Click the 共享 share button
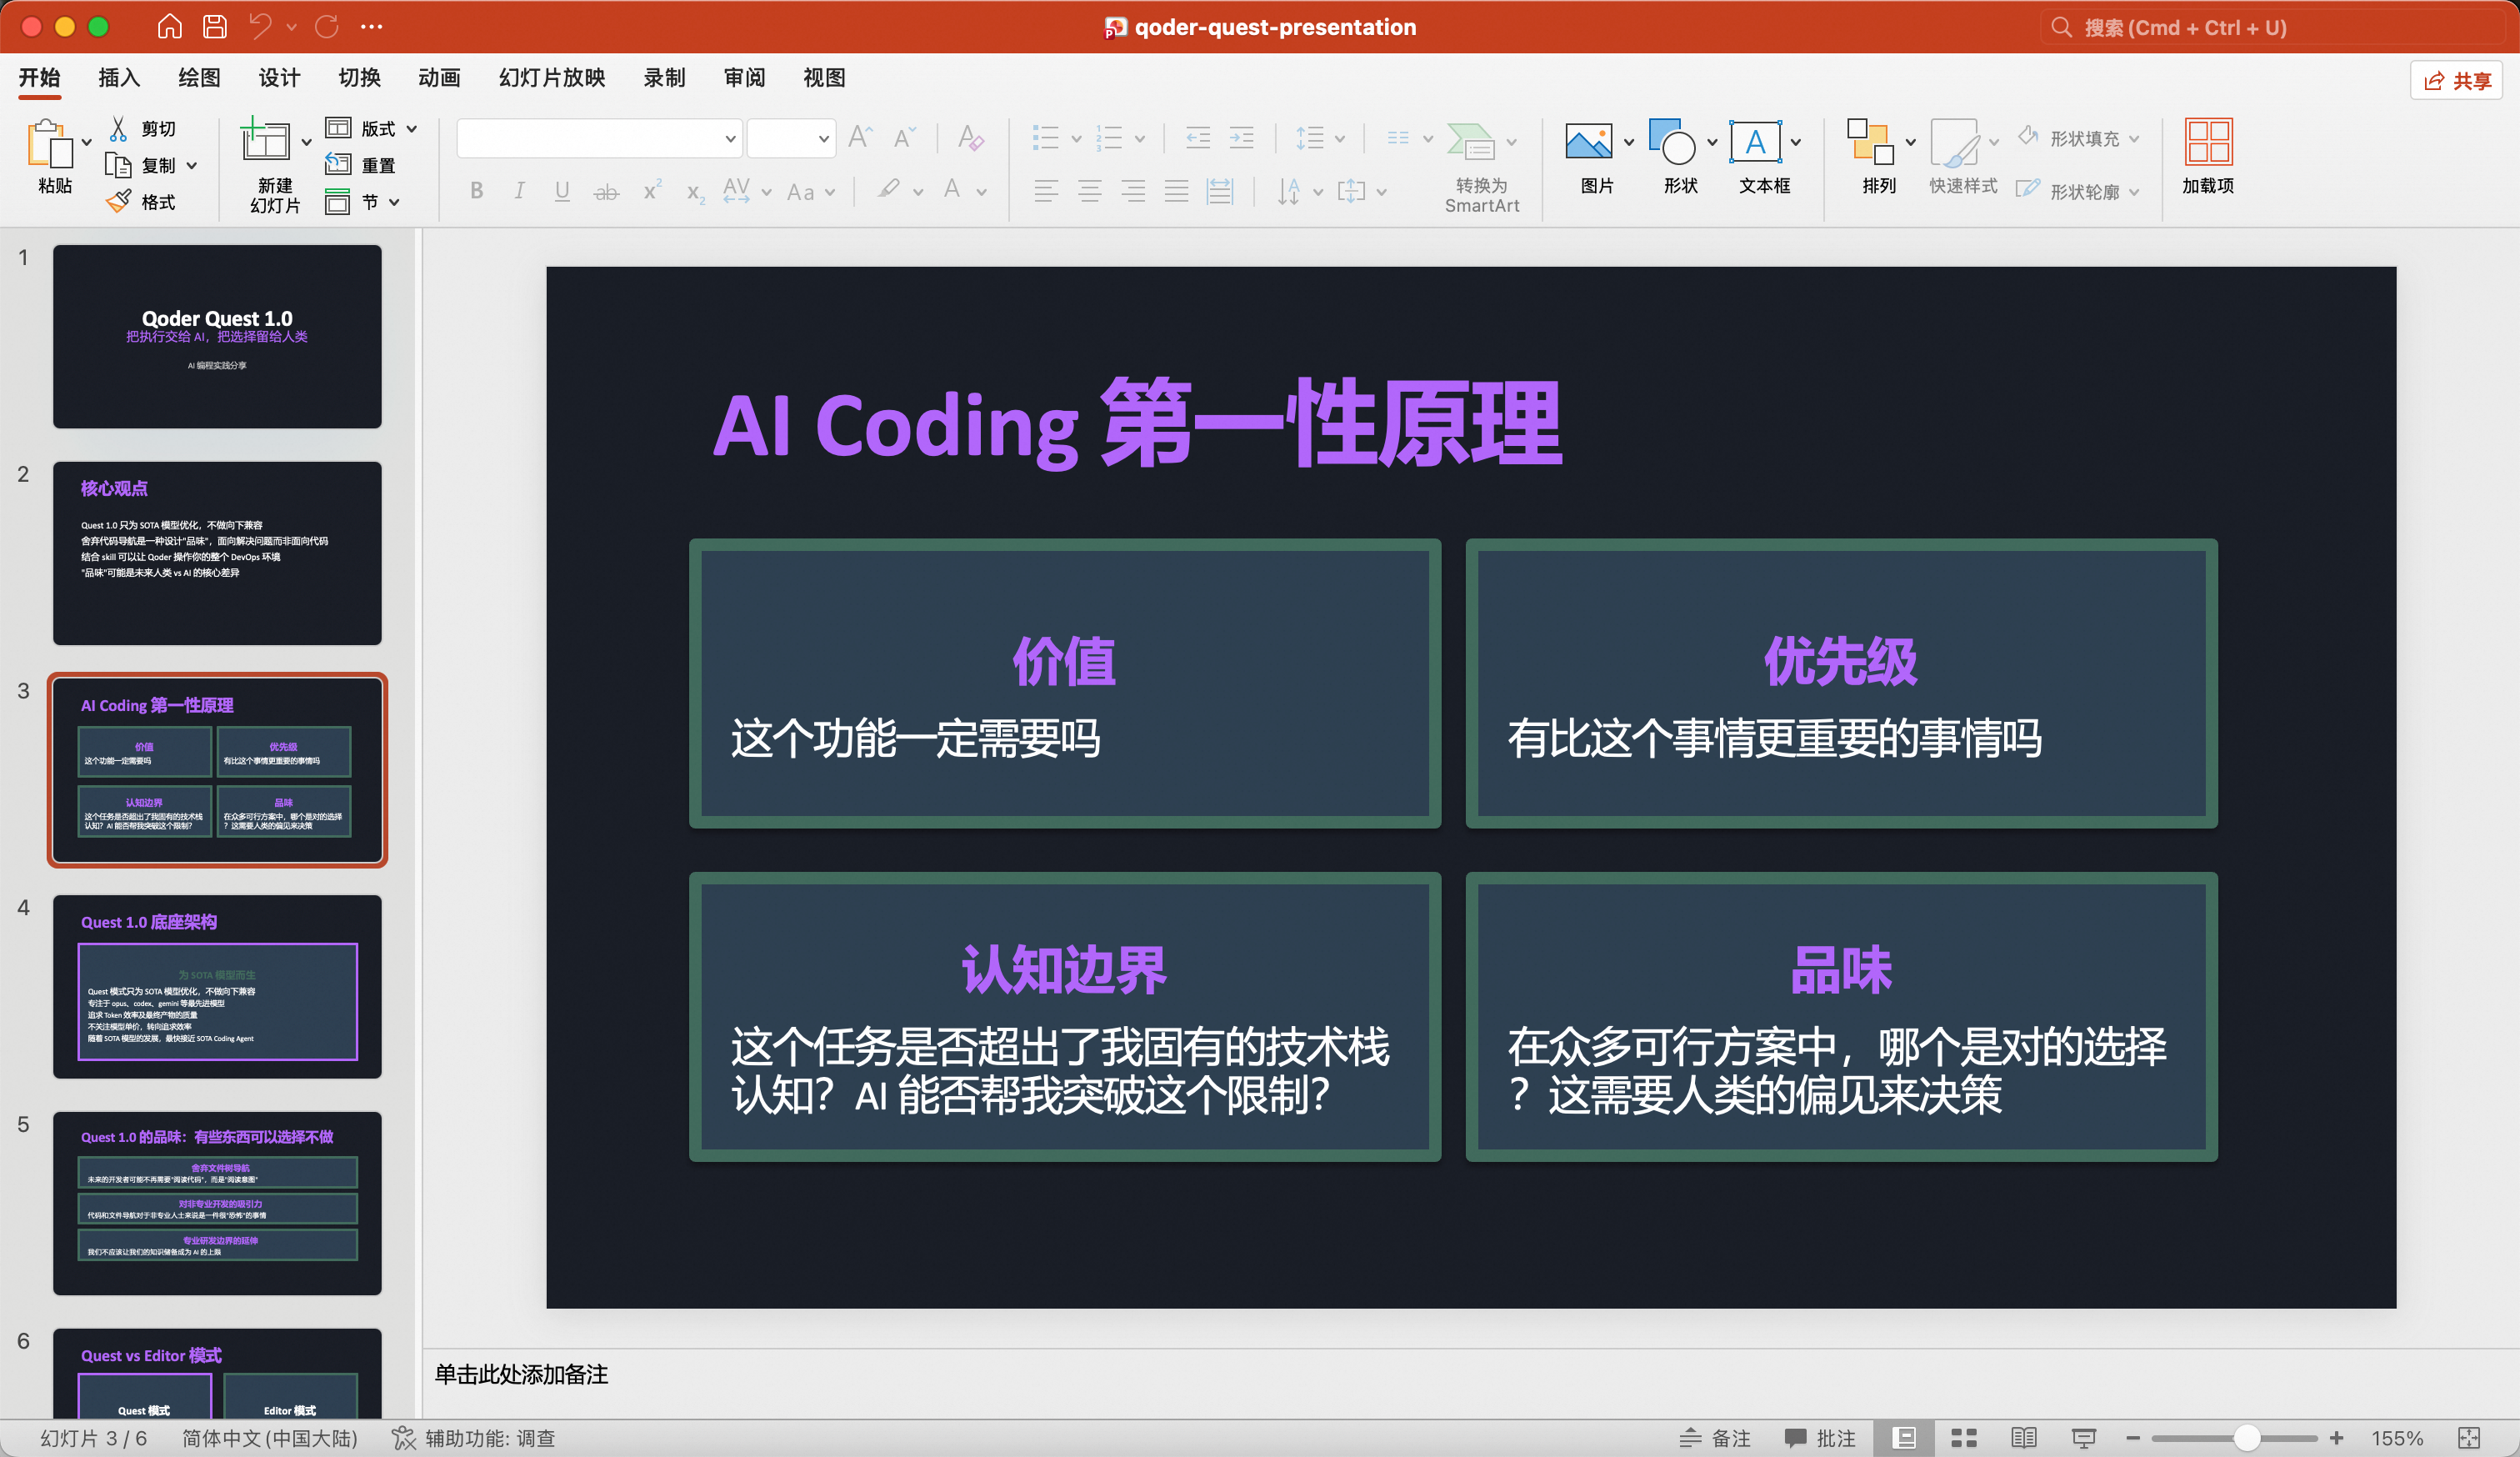 [2457, 80]
